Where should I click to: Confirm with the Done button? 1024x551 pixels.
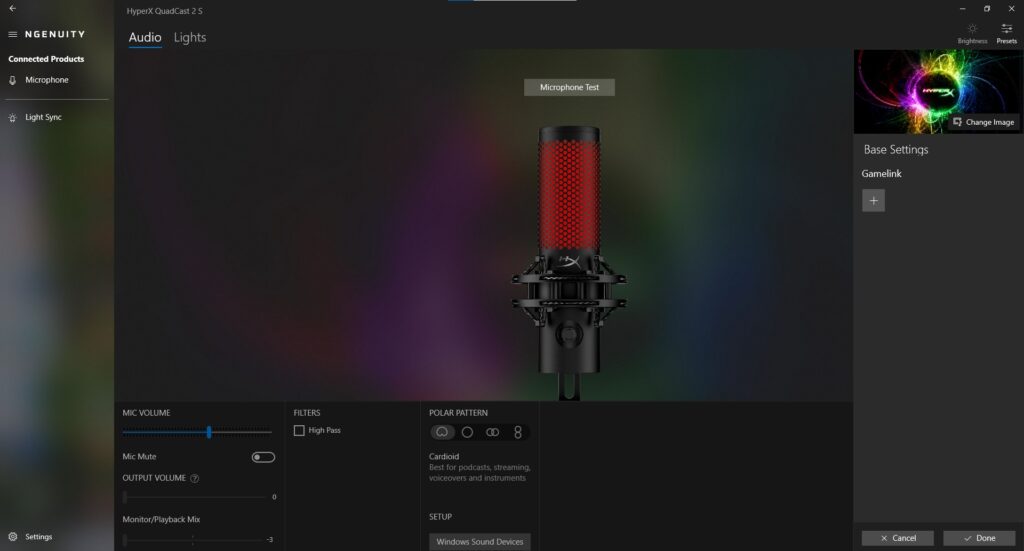(x=979, y=538)
